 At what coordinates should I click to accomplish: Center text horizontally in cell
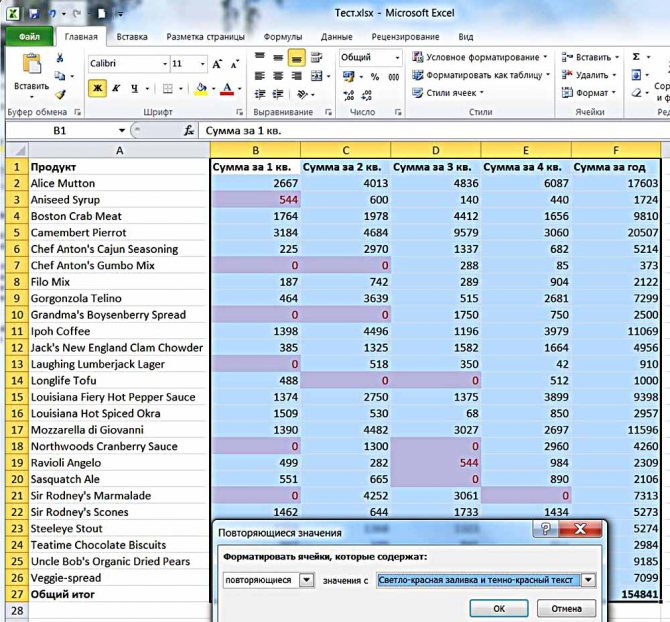click(x=278, y=76)
